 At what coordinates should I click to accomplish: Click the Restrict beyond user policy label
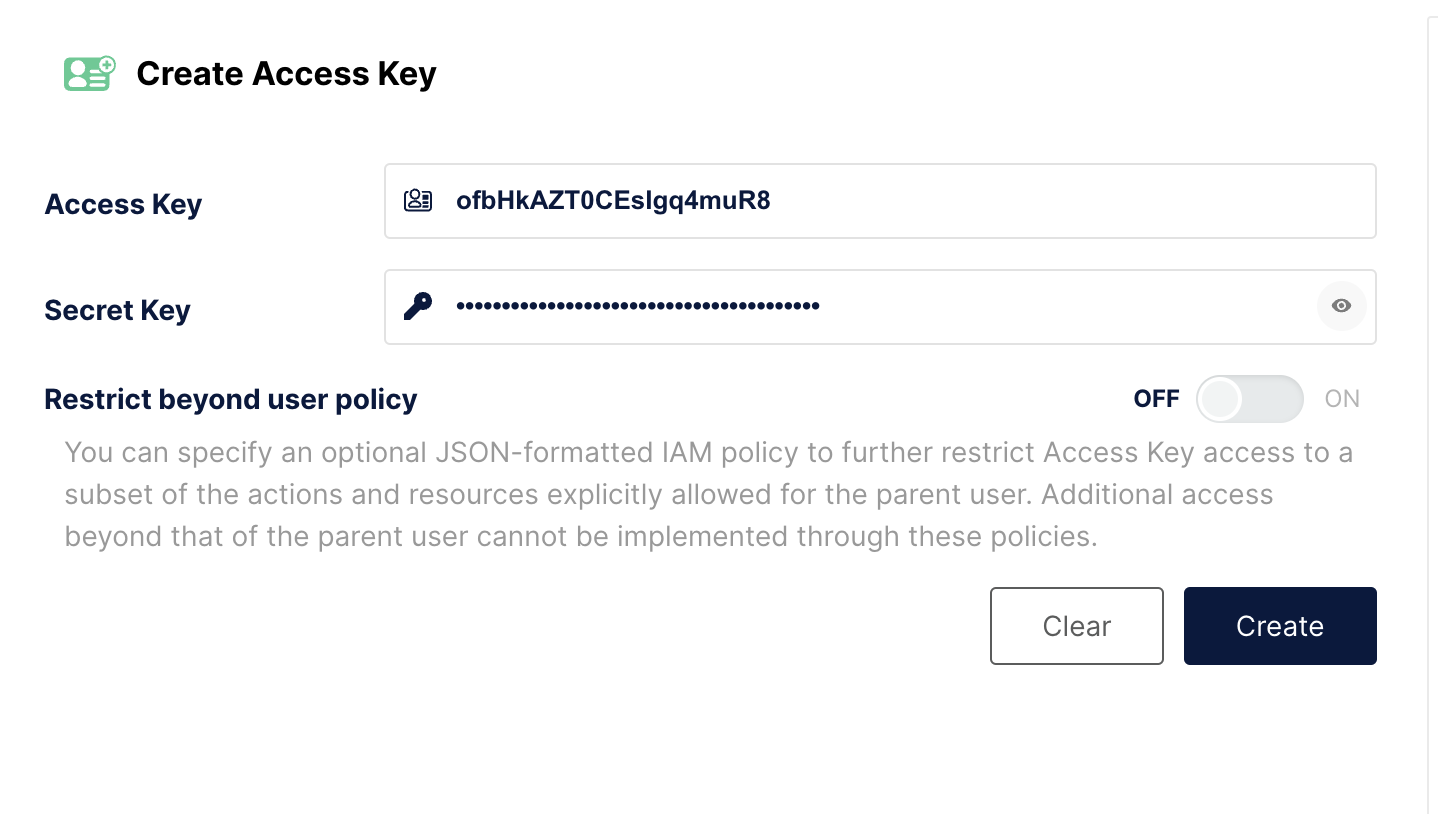(231, 399)
